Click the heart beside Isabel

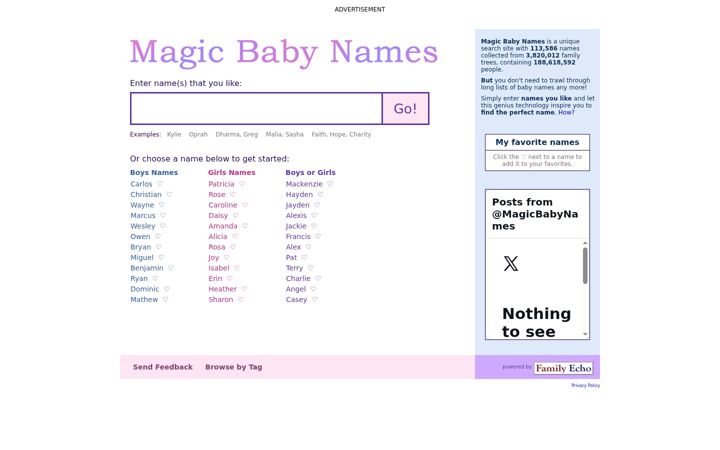[237, 268]
